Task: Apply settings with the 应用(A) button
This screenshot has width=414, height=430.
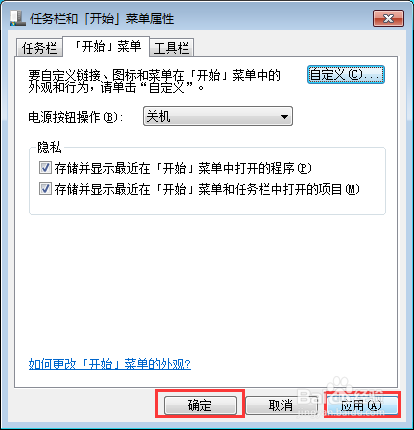Action: (362, 405)
